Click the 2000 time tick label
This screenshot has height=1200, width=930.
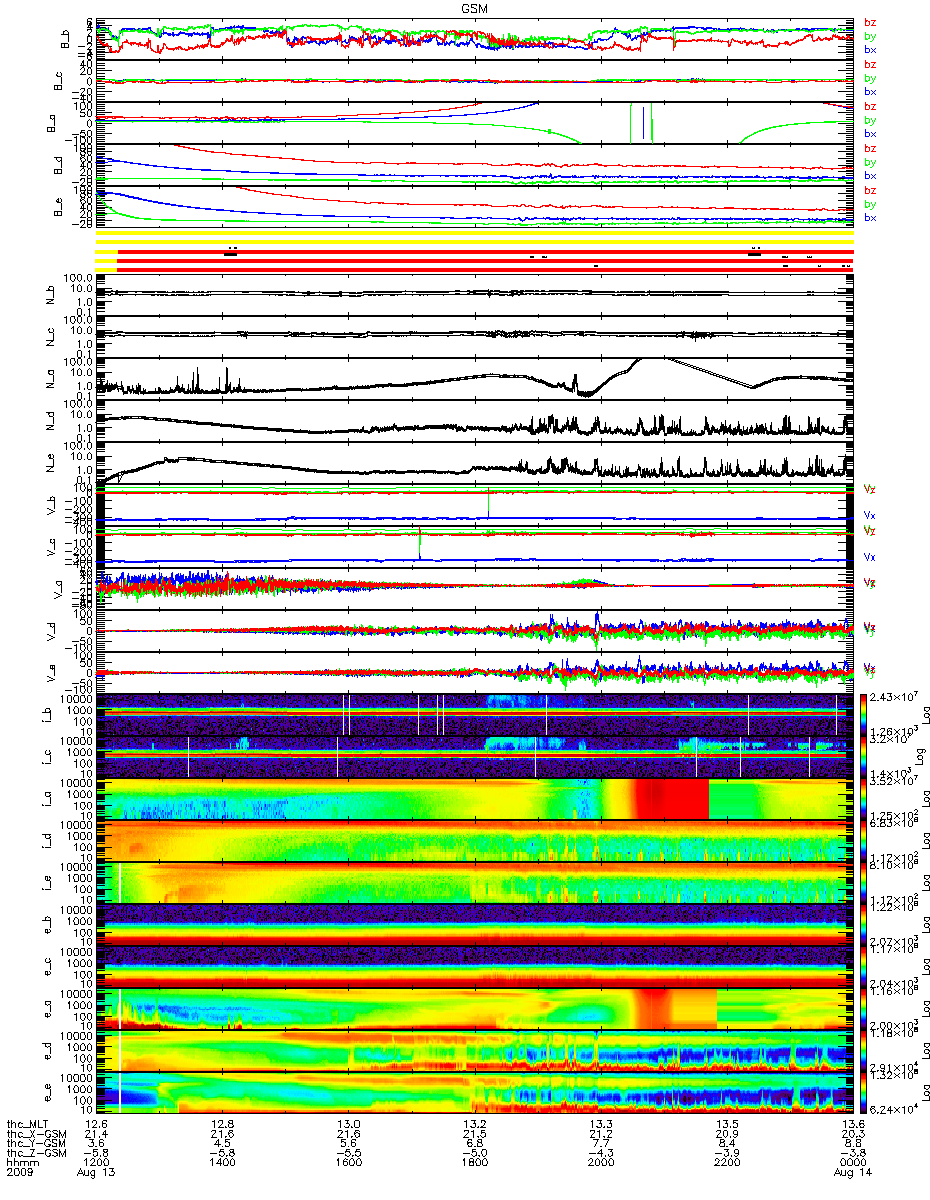point(600,1163)
